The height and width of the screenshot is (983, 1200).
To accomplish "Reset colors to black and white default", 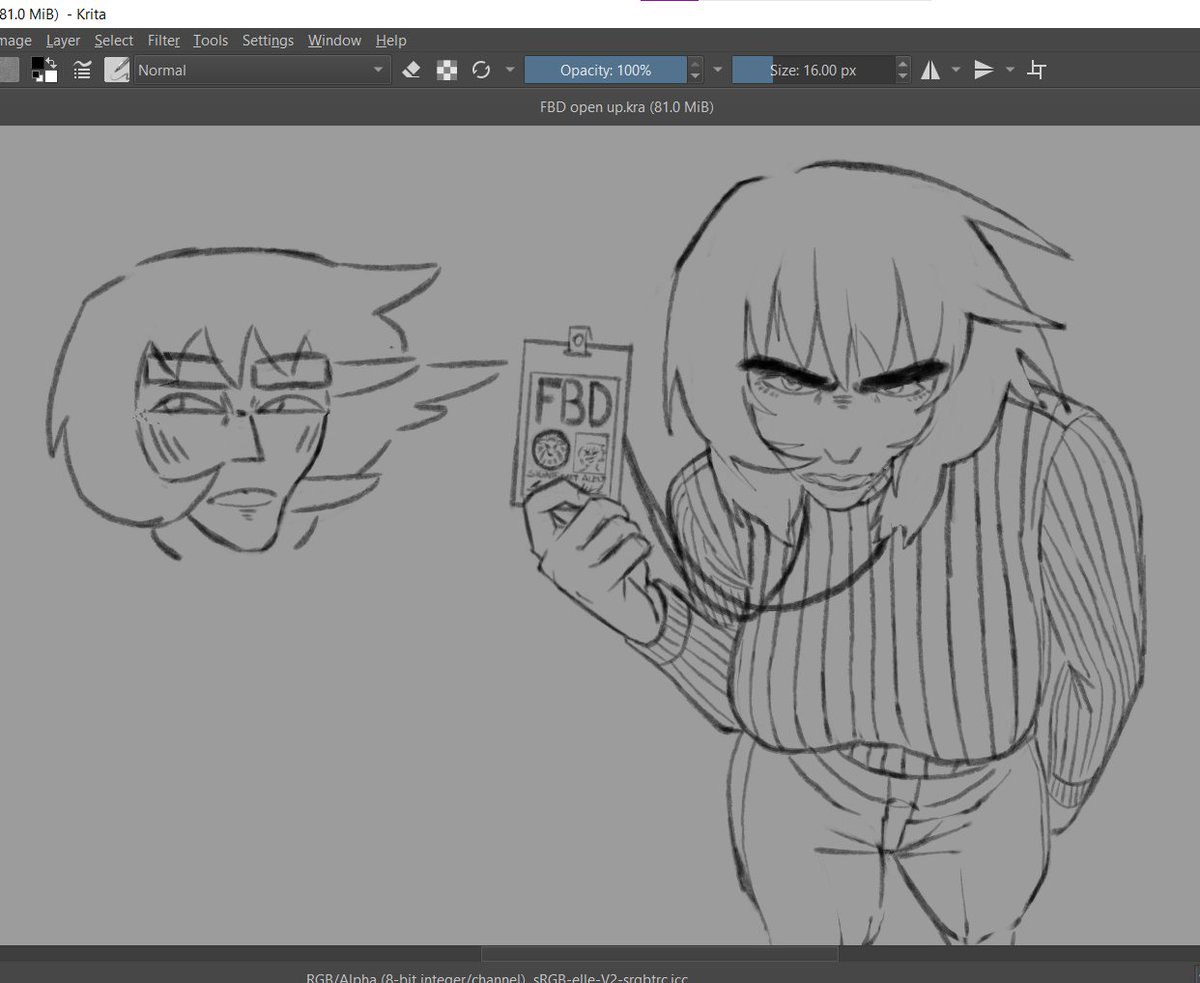I will (38, 78).
